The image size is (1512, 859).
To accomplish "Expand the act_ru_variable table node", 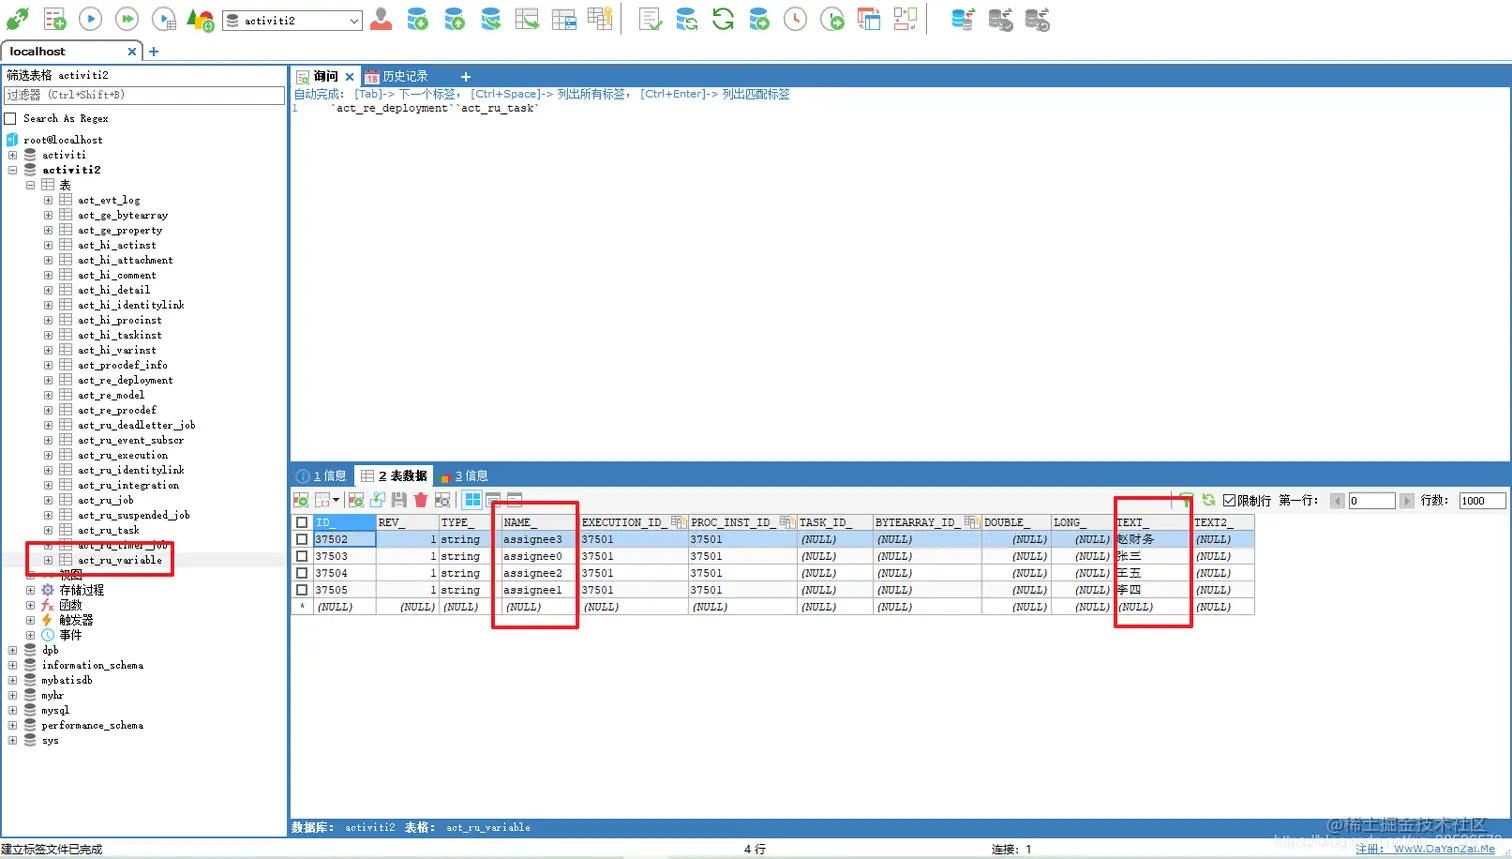I will click(x=48, y=560).
